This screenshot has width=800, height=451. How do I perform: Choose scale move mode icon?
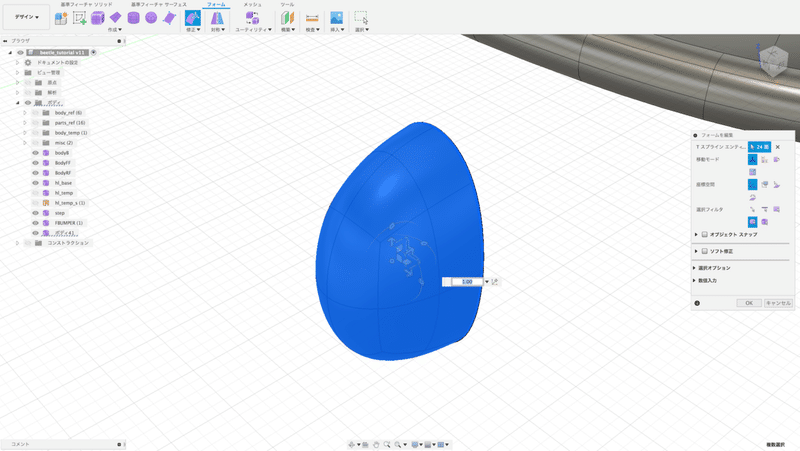click(x=752, y=172)
